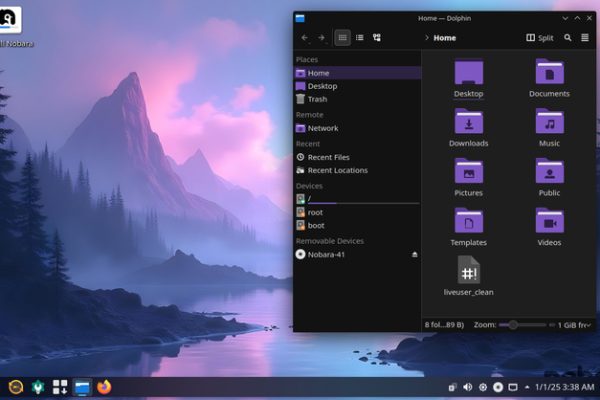
Task: Open Desktop in the Places panel
Action: [358, 86]
